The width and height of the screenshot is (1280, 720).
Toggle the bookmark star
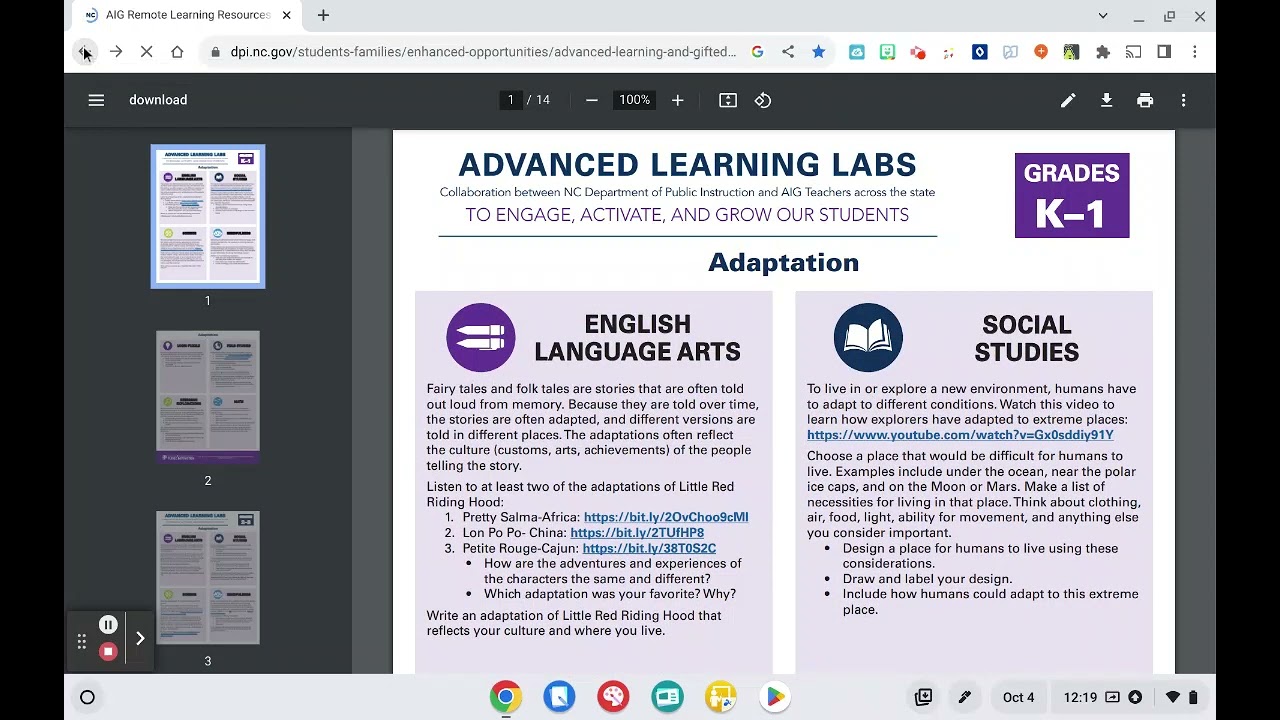tap(819, 52)
